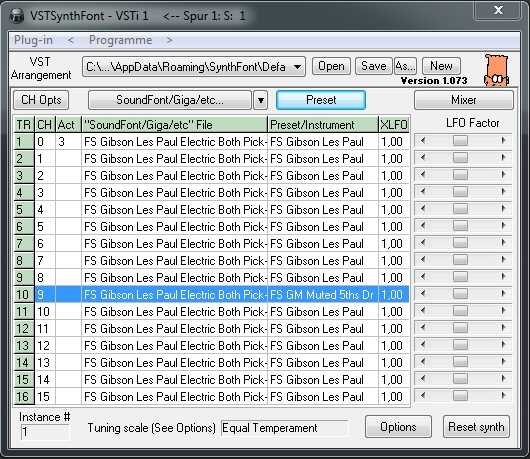The height and width of the screenshot is (459, 530).
Task: Select track 1 row header
Action: click(24, 142)
